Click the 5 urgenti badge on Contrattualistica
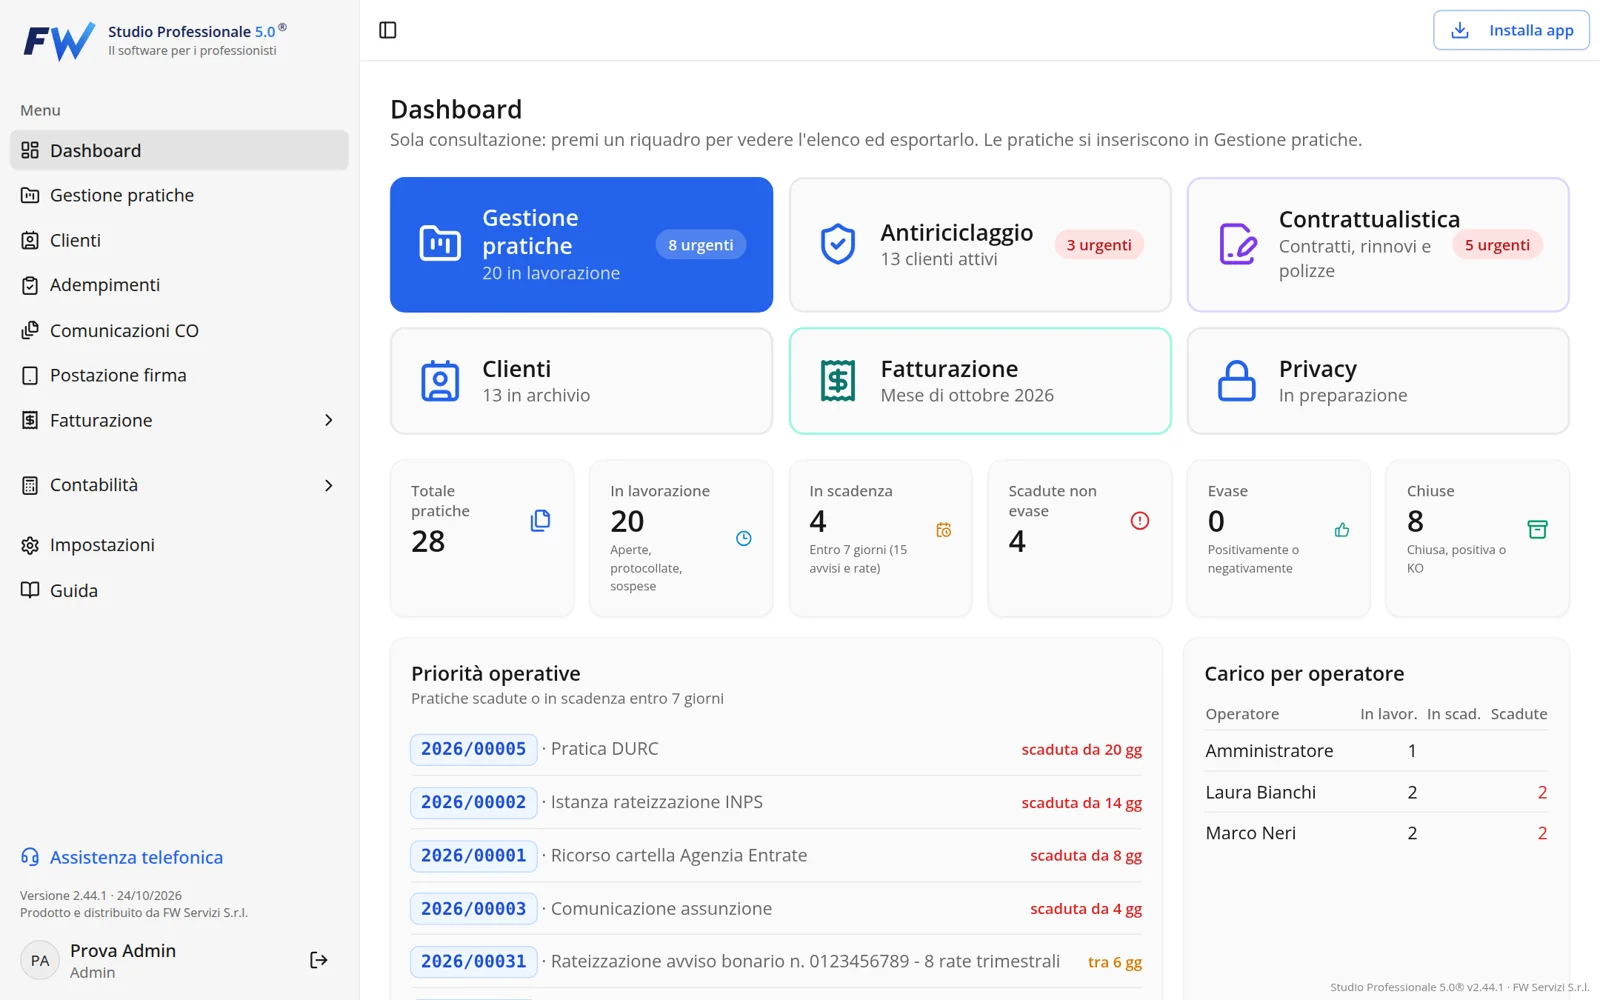Viewport: 1600px width, 1000px height. coord(1497,245)
